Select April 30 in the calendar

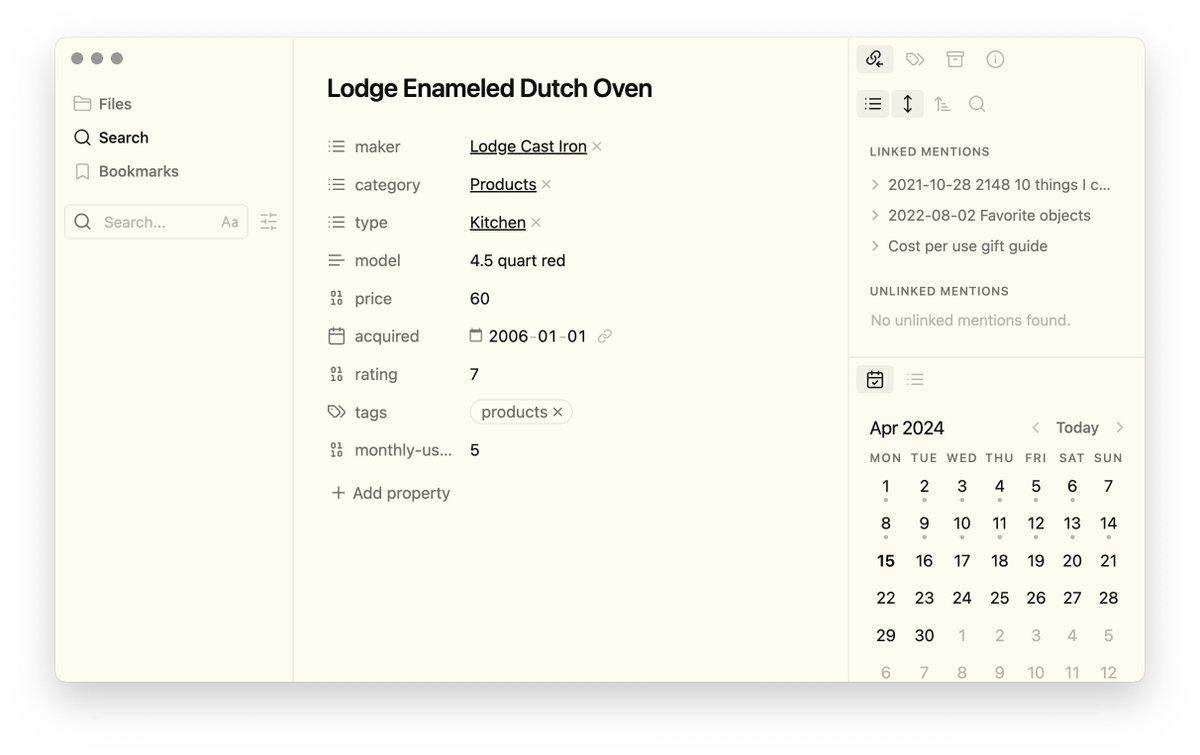point(924,636)
